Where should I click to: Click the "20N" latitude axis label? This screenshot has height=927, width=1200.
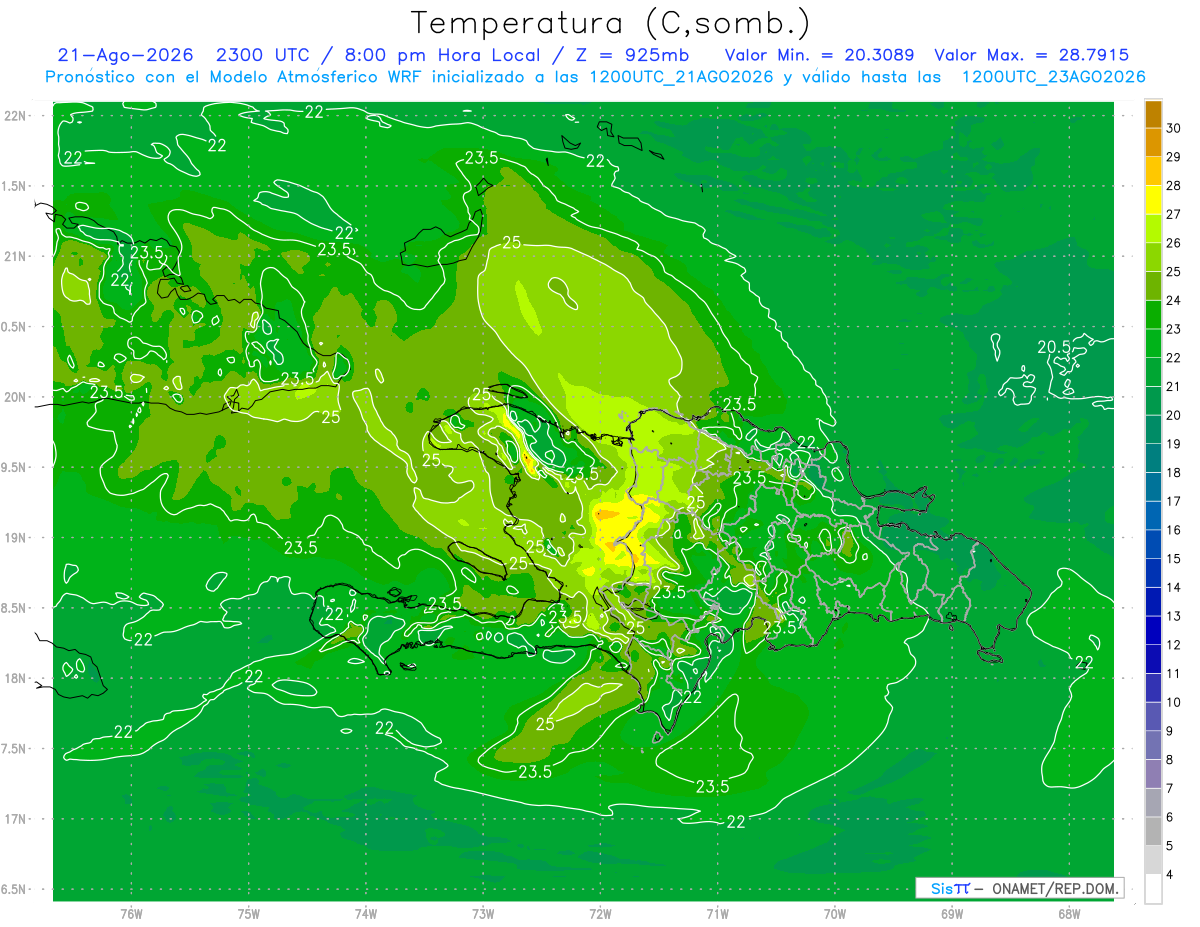coord(16,397)
